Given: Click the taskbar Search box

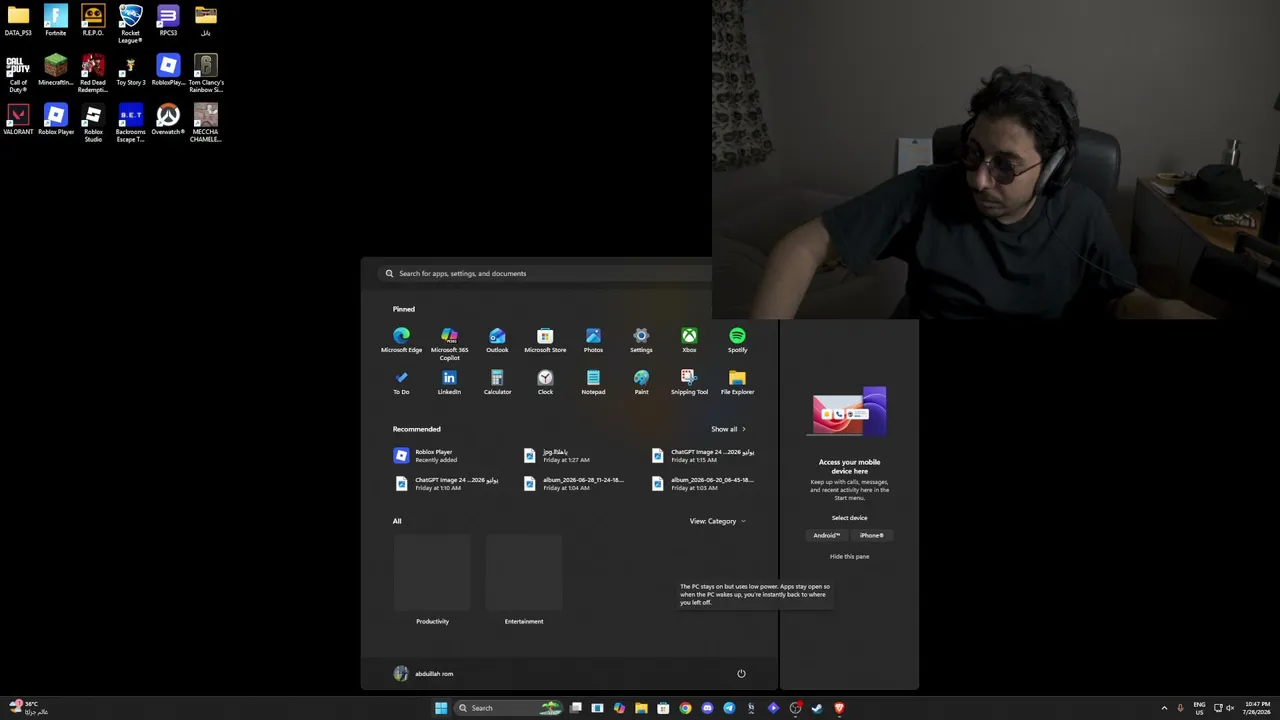Looking at the screenshot, I should pos(507,708).
